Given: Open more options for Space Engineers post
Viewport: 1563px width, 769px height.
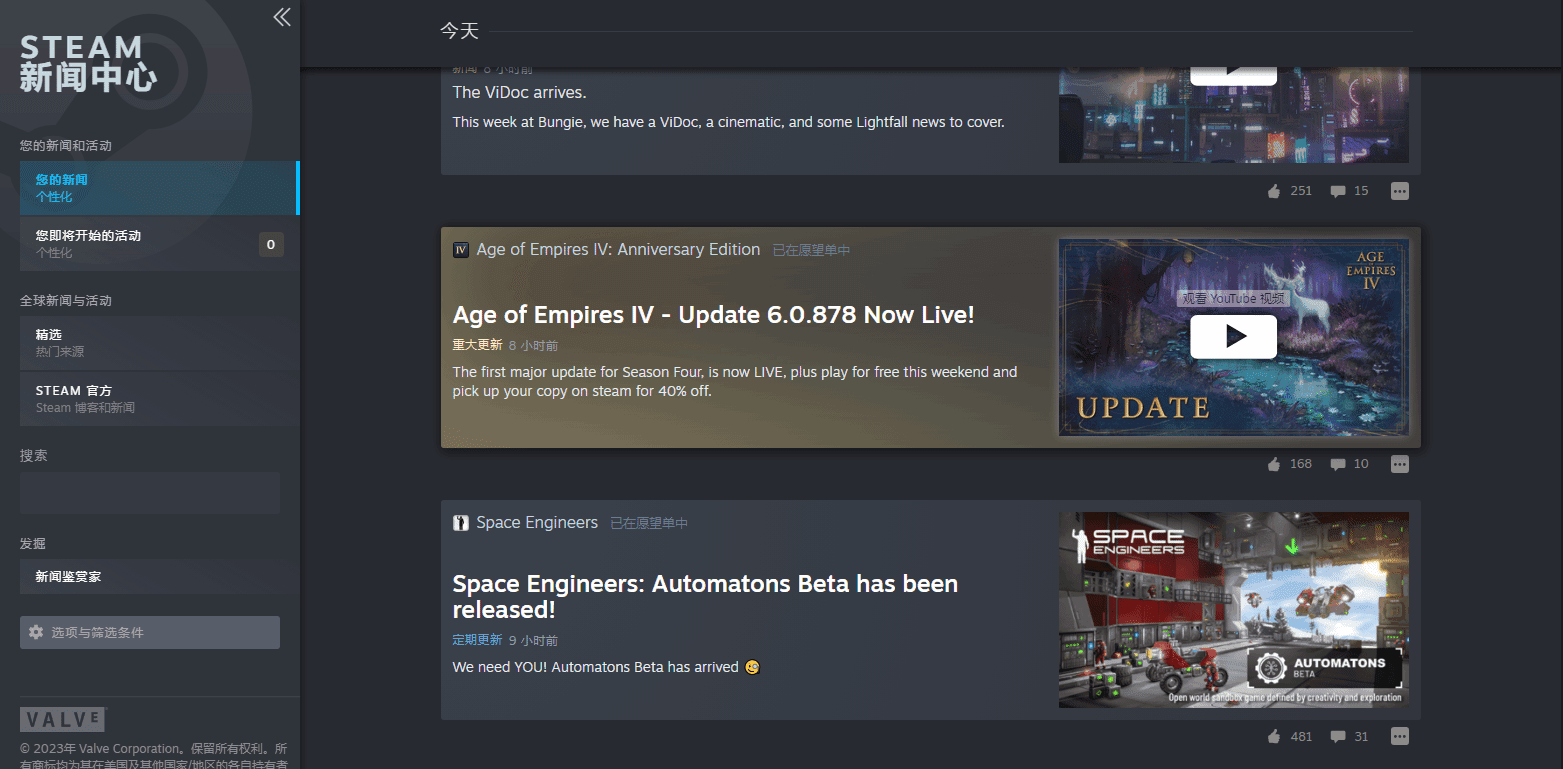Looking at the screenshot, I should (1400, 737).
